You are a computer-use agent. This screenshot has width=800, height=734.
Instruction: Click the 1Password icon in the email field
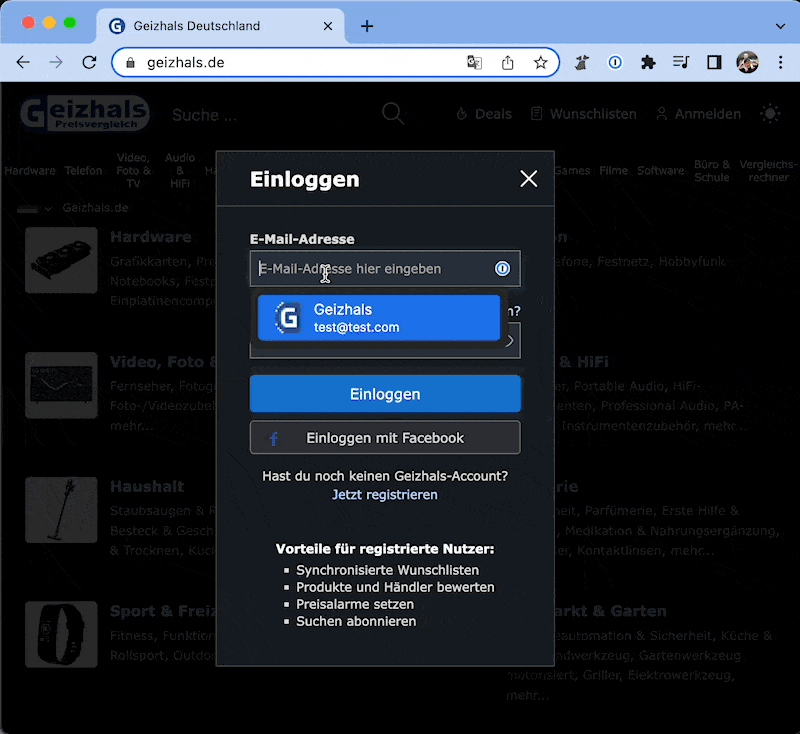tap(503, 268)
